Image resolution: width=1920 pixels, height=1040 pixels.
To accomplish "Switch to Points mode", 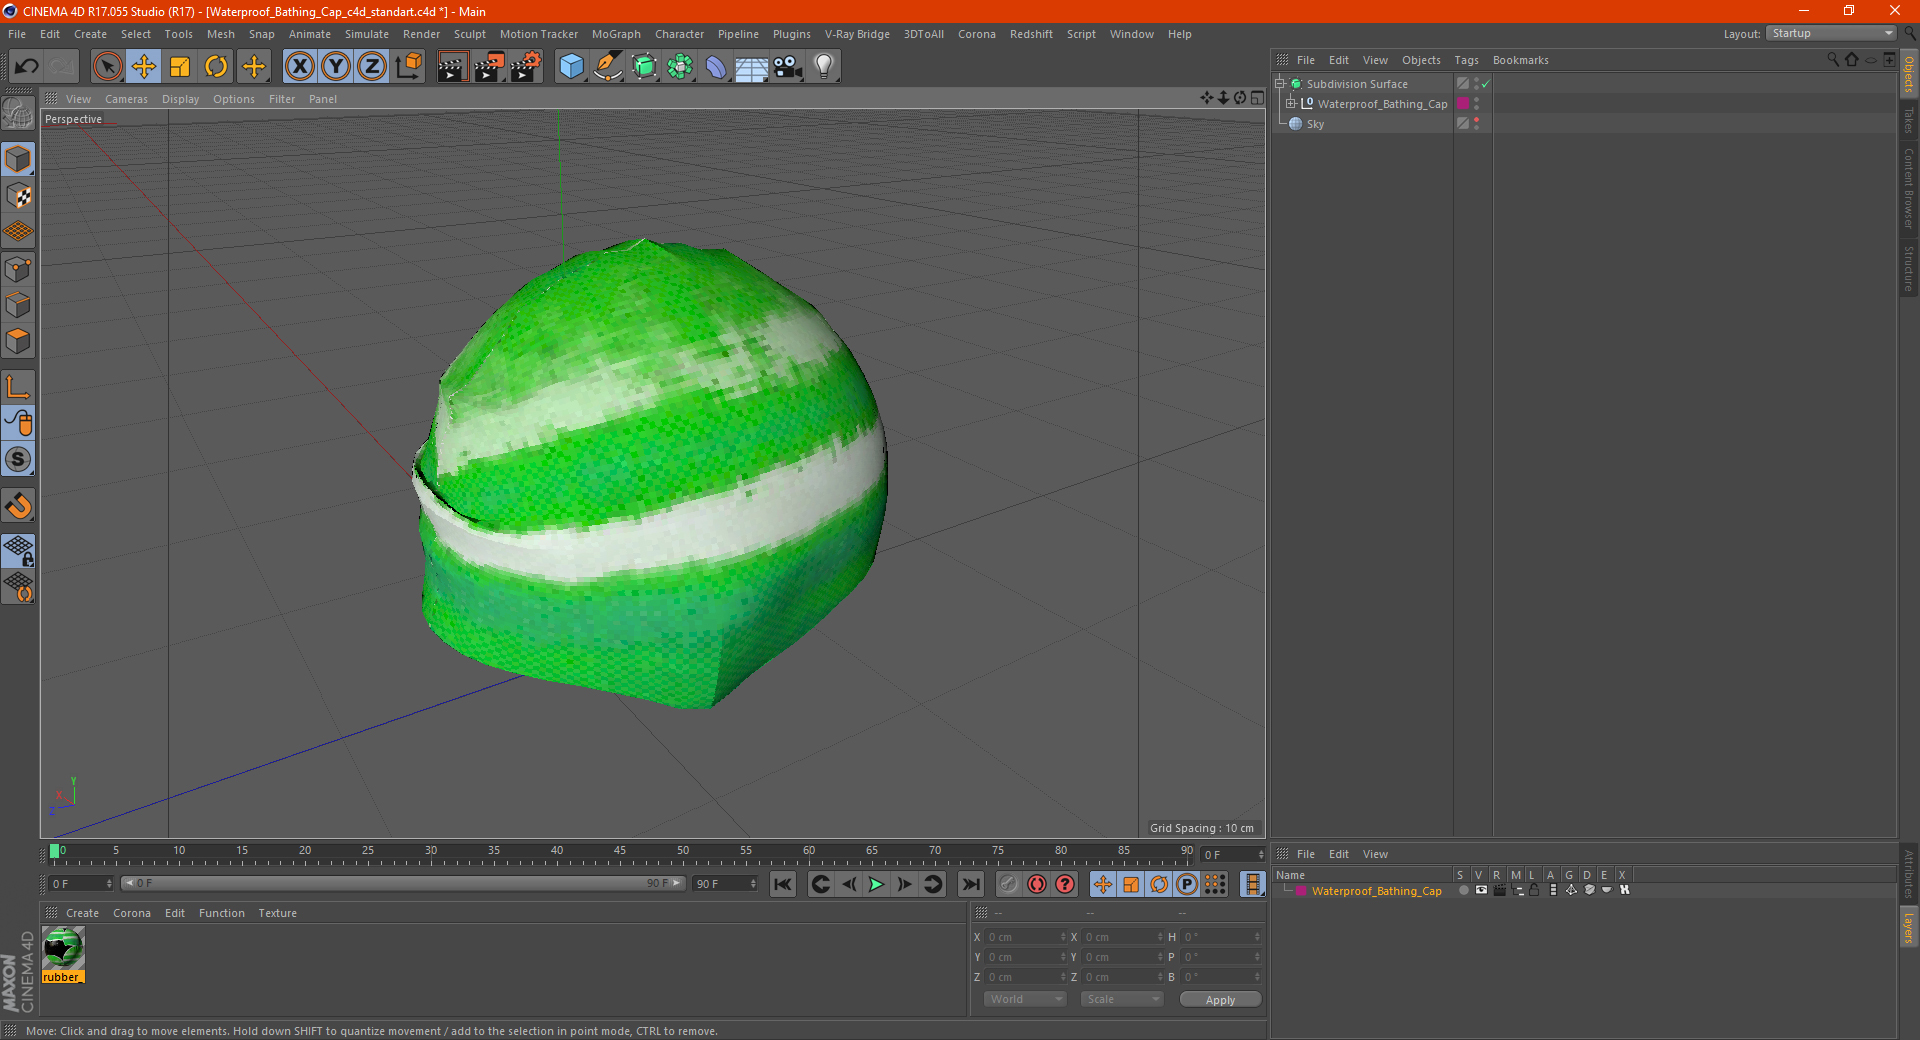I will pyautogui.click(x=18, y=269).
